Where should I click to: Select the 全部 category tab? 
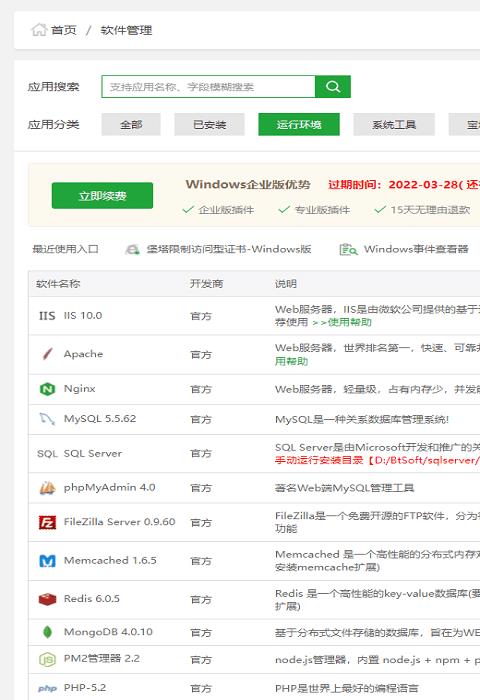[131, 124]
